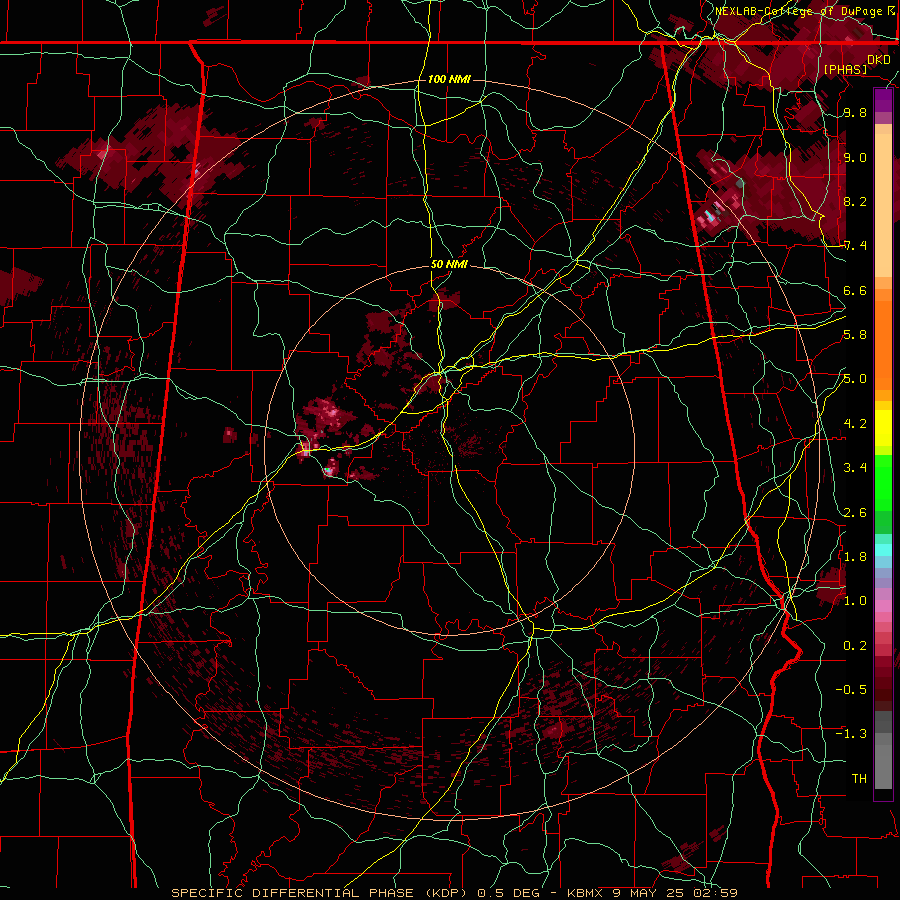Click the 1.0 scale value label
The height and width of the screenshot is (900, 900).
855,601
